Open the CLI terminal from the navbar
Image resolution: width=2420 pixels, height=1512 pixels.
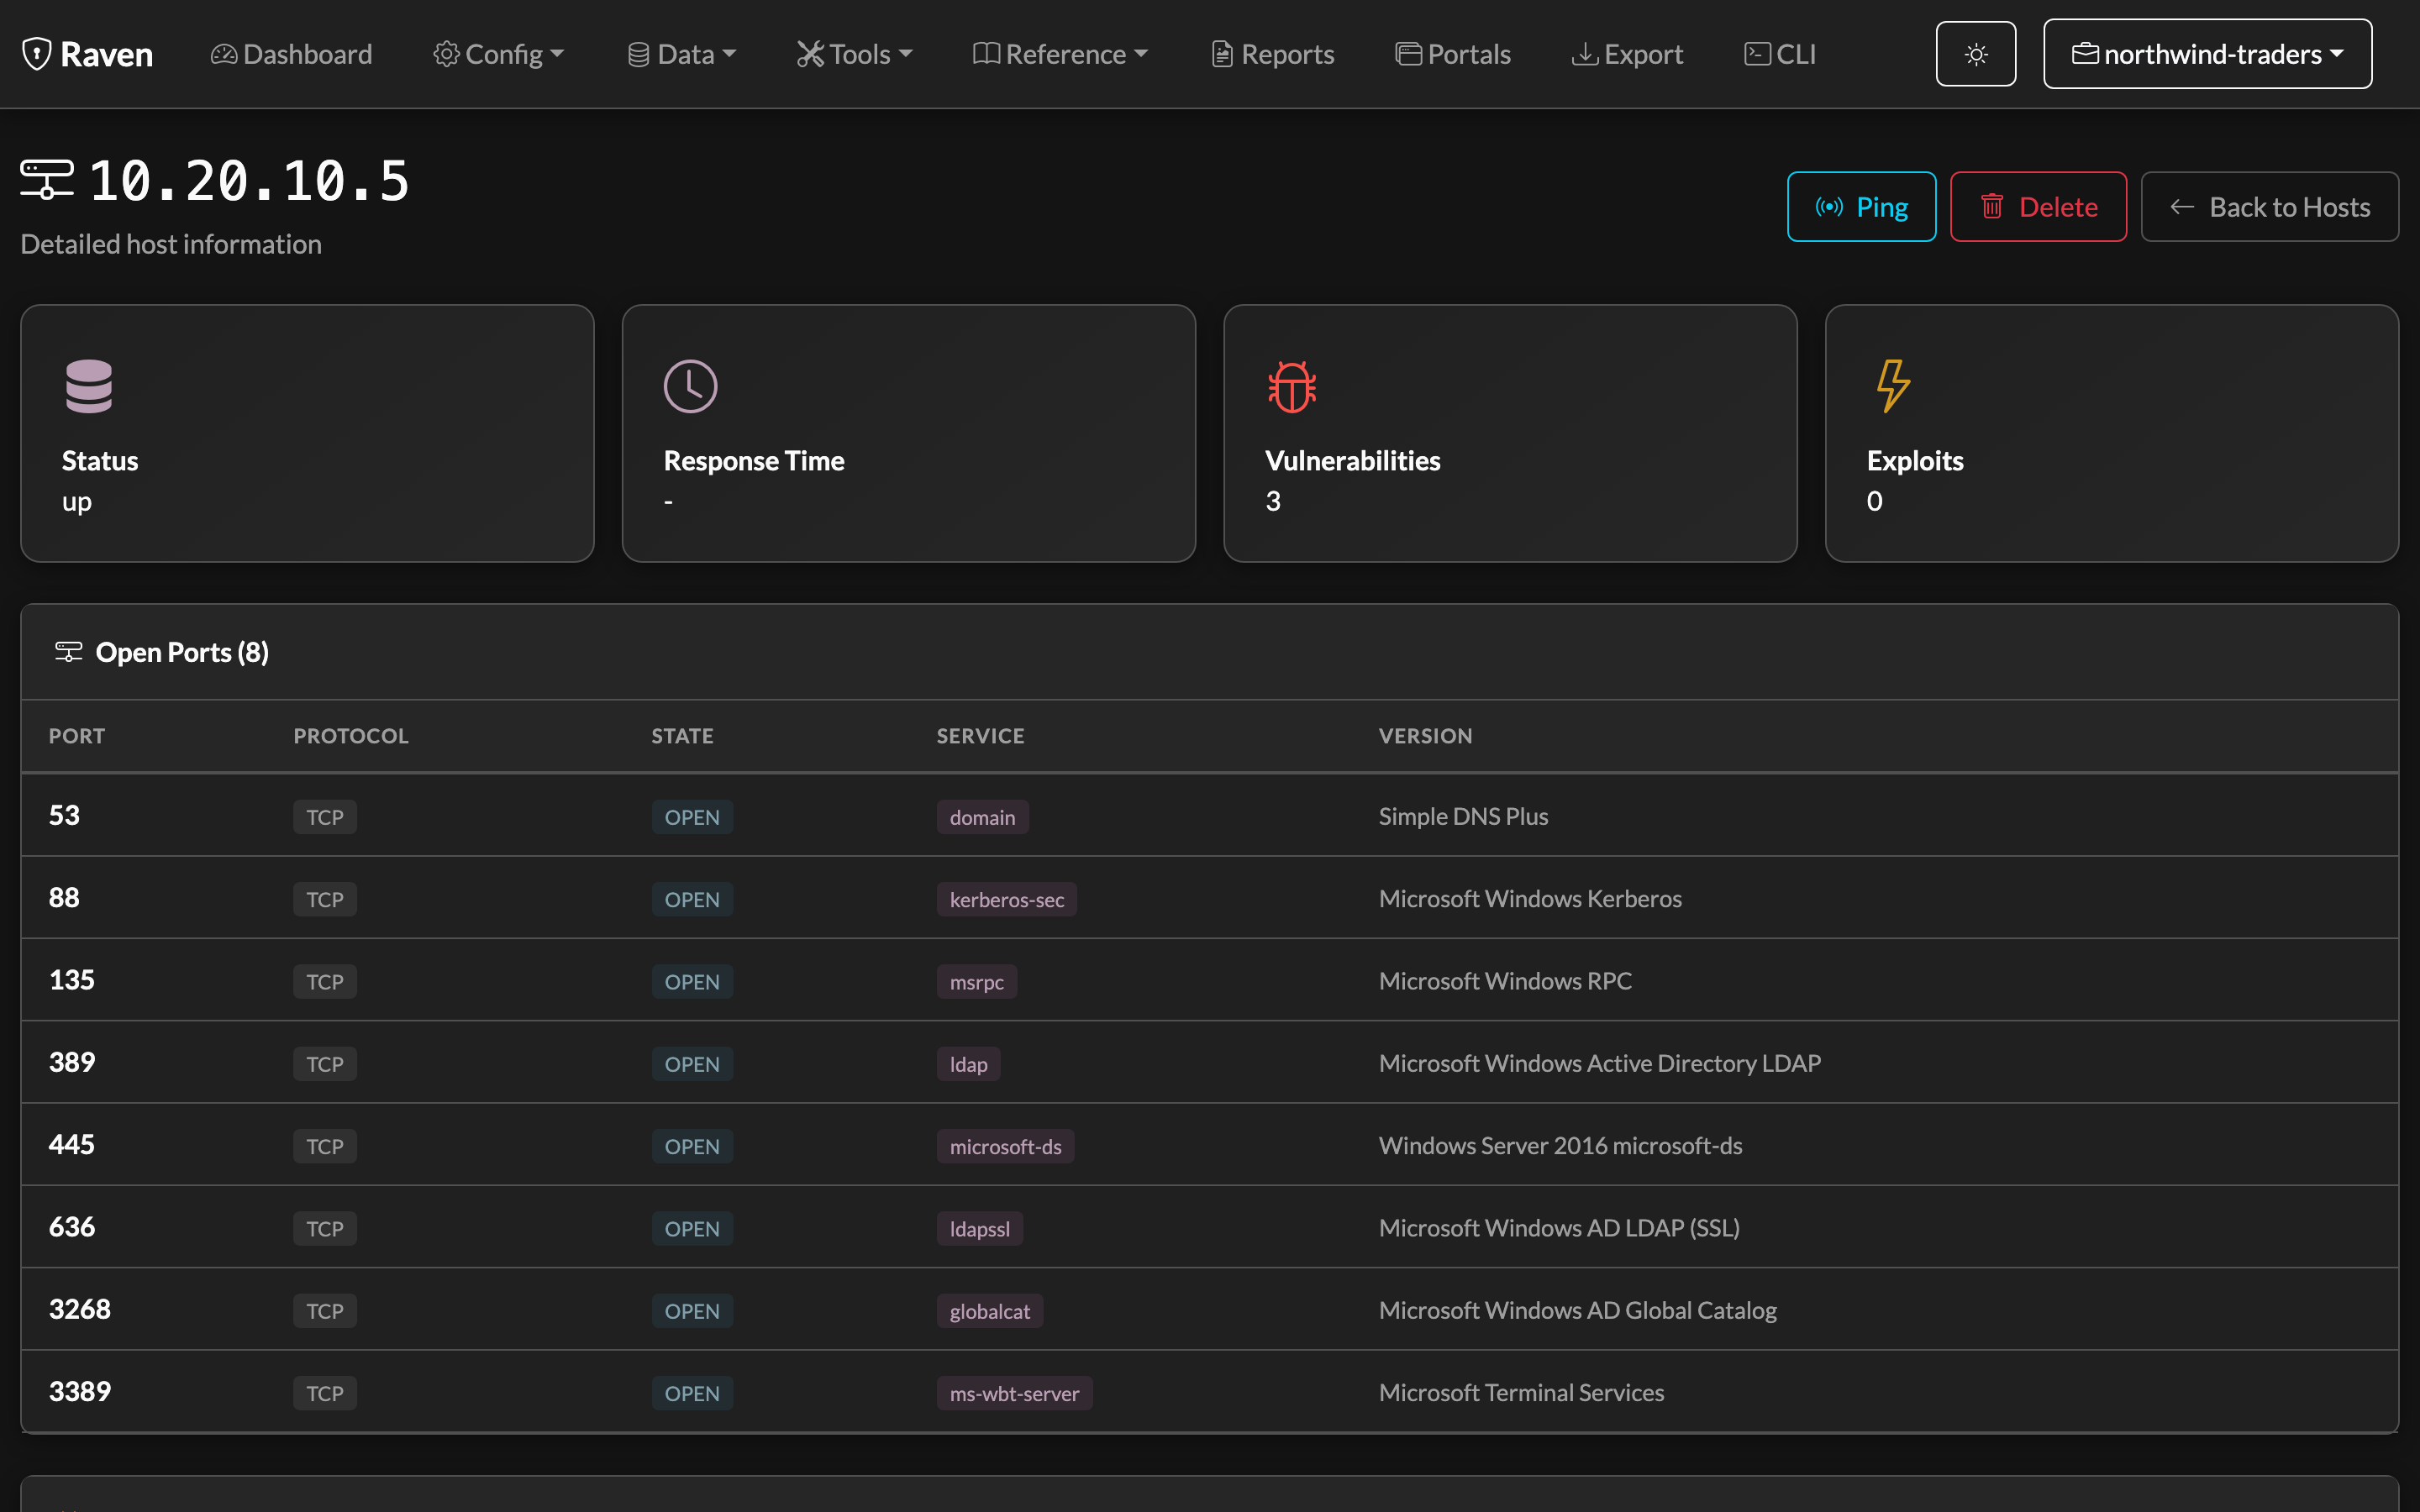[x=1780, y=54]
